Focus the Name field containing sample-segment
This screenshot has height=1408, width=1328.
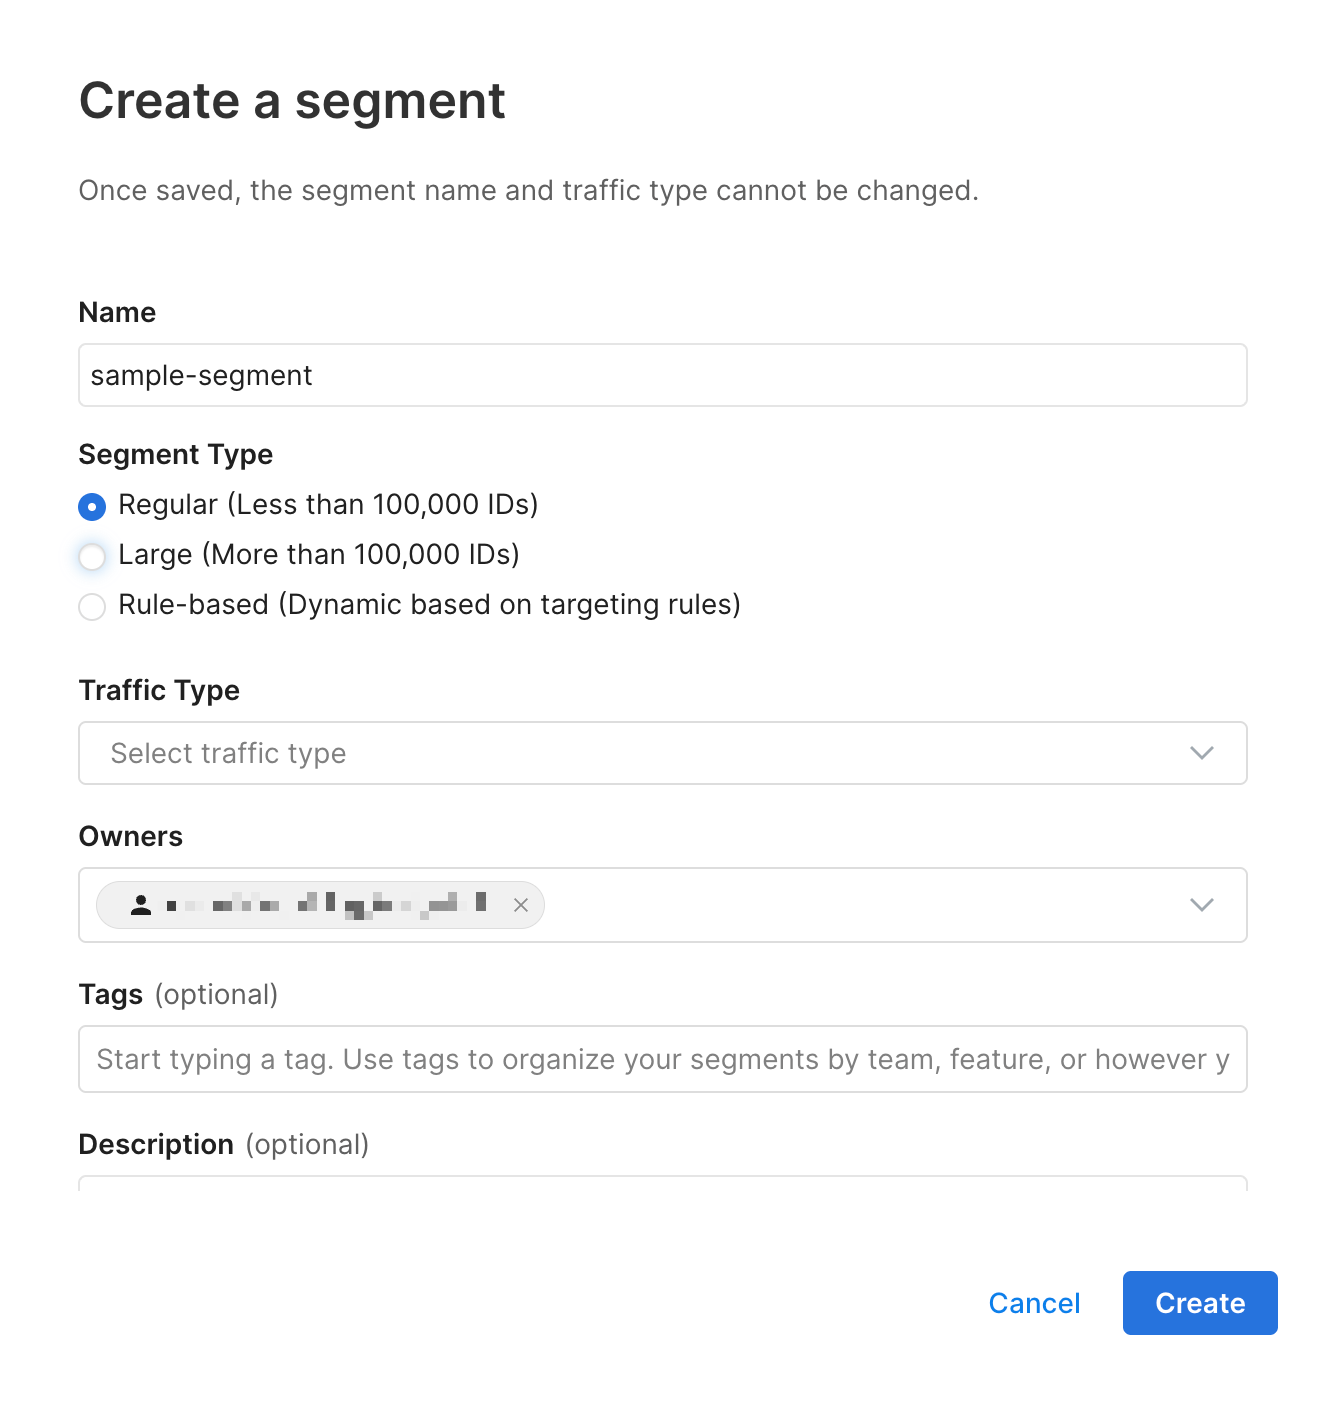[x=662, y=375]
